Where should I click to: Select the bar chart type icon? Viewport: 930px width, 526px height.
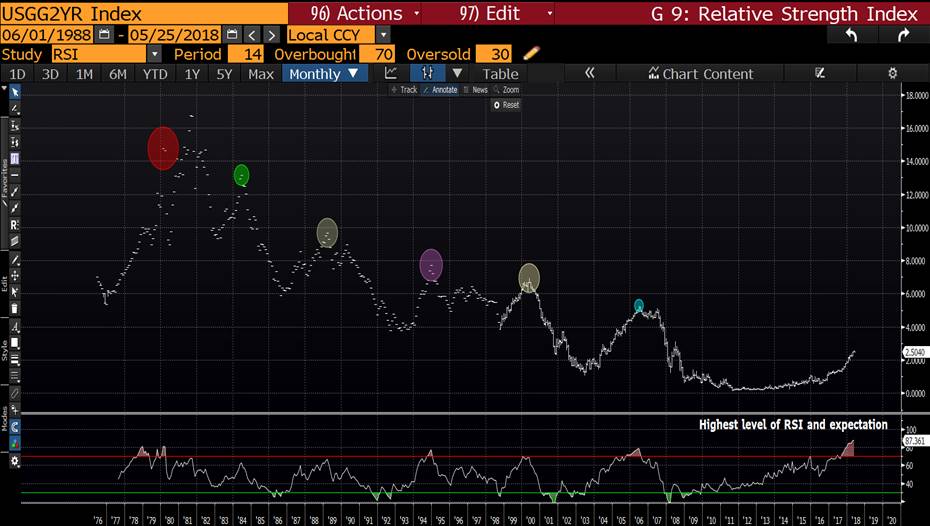point(428,74)
